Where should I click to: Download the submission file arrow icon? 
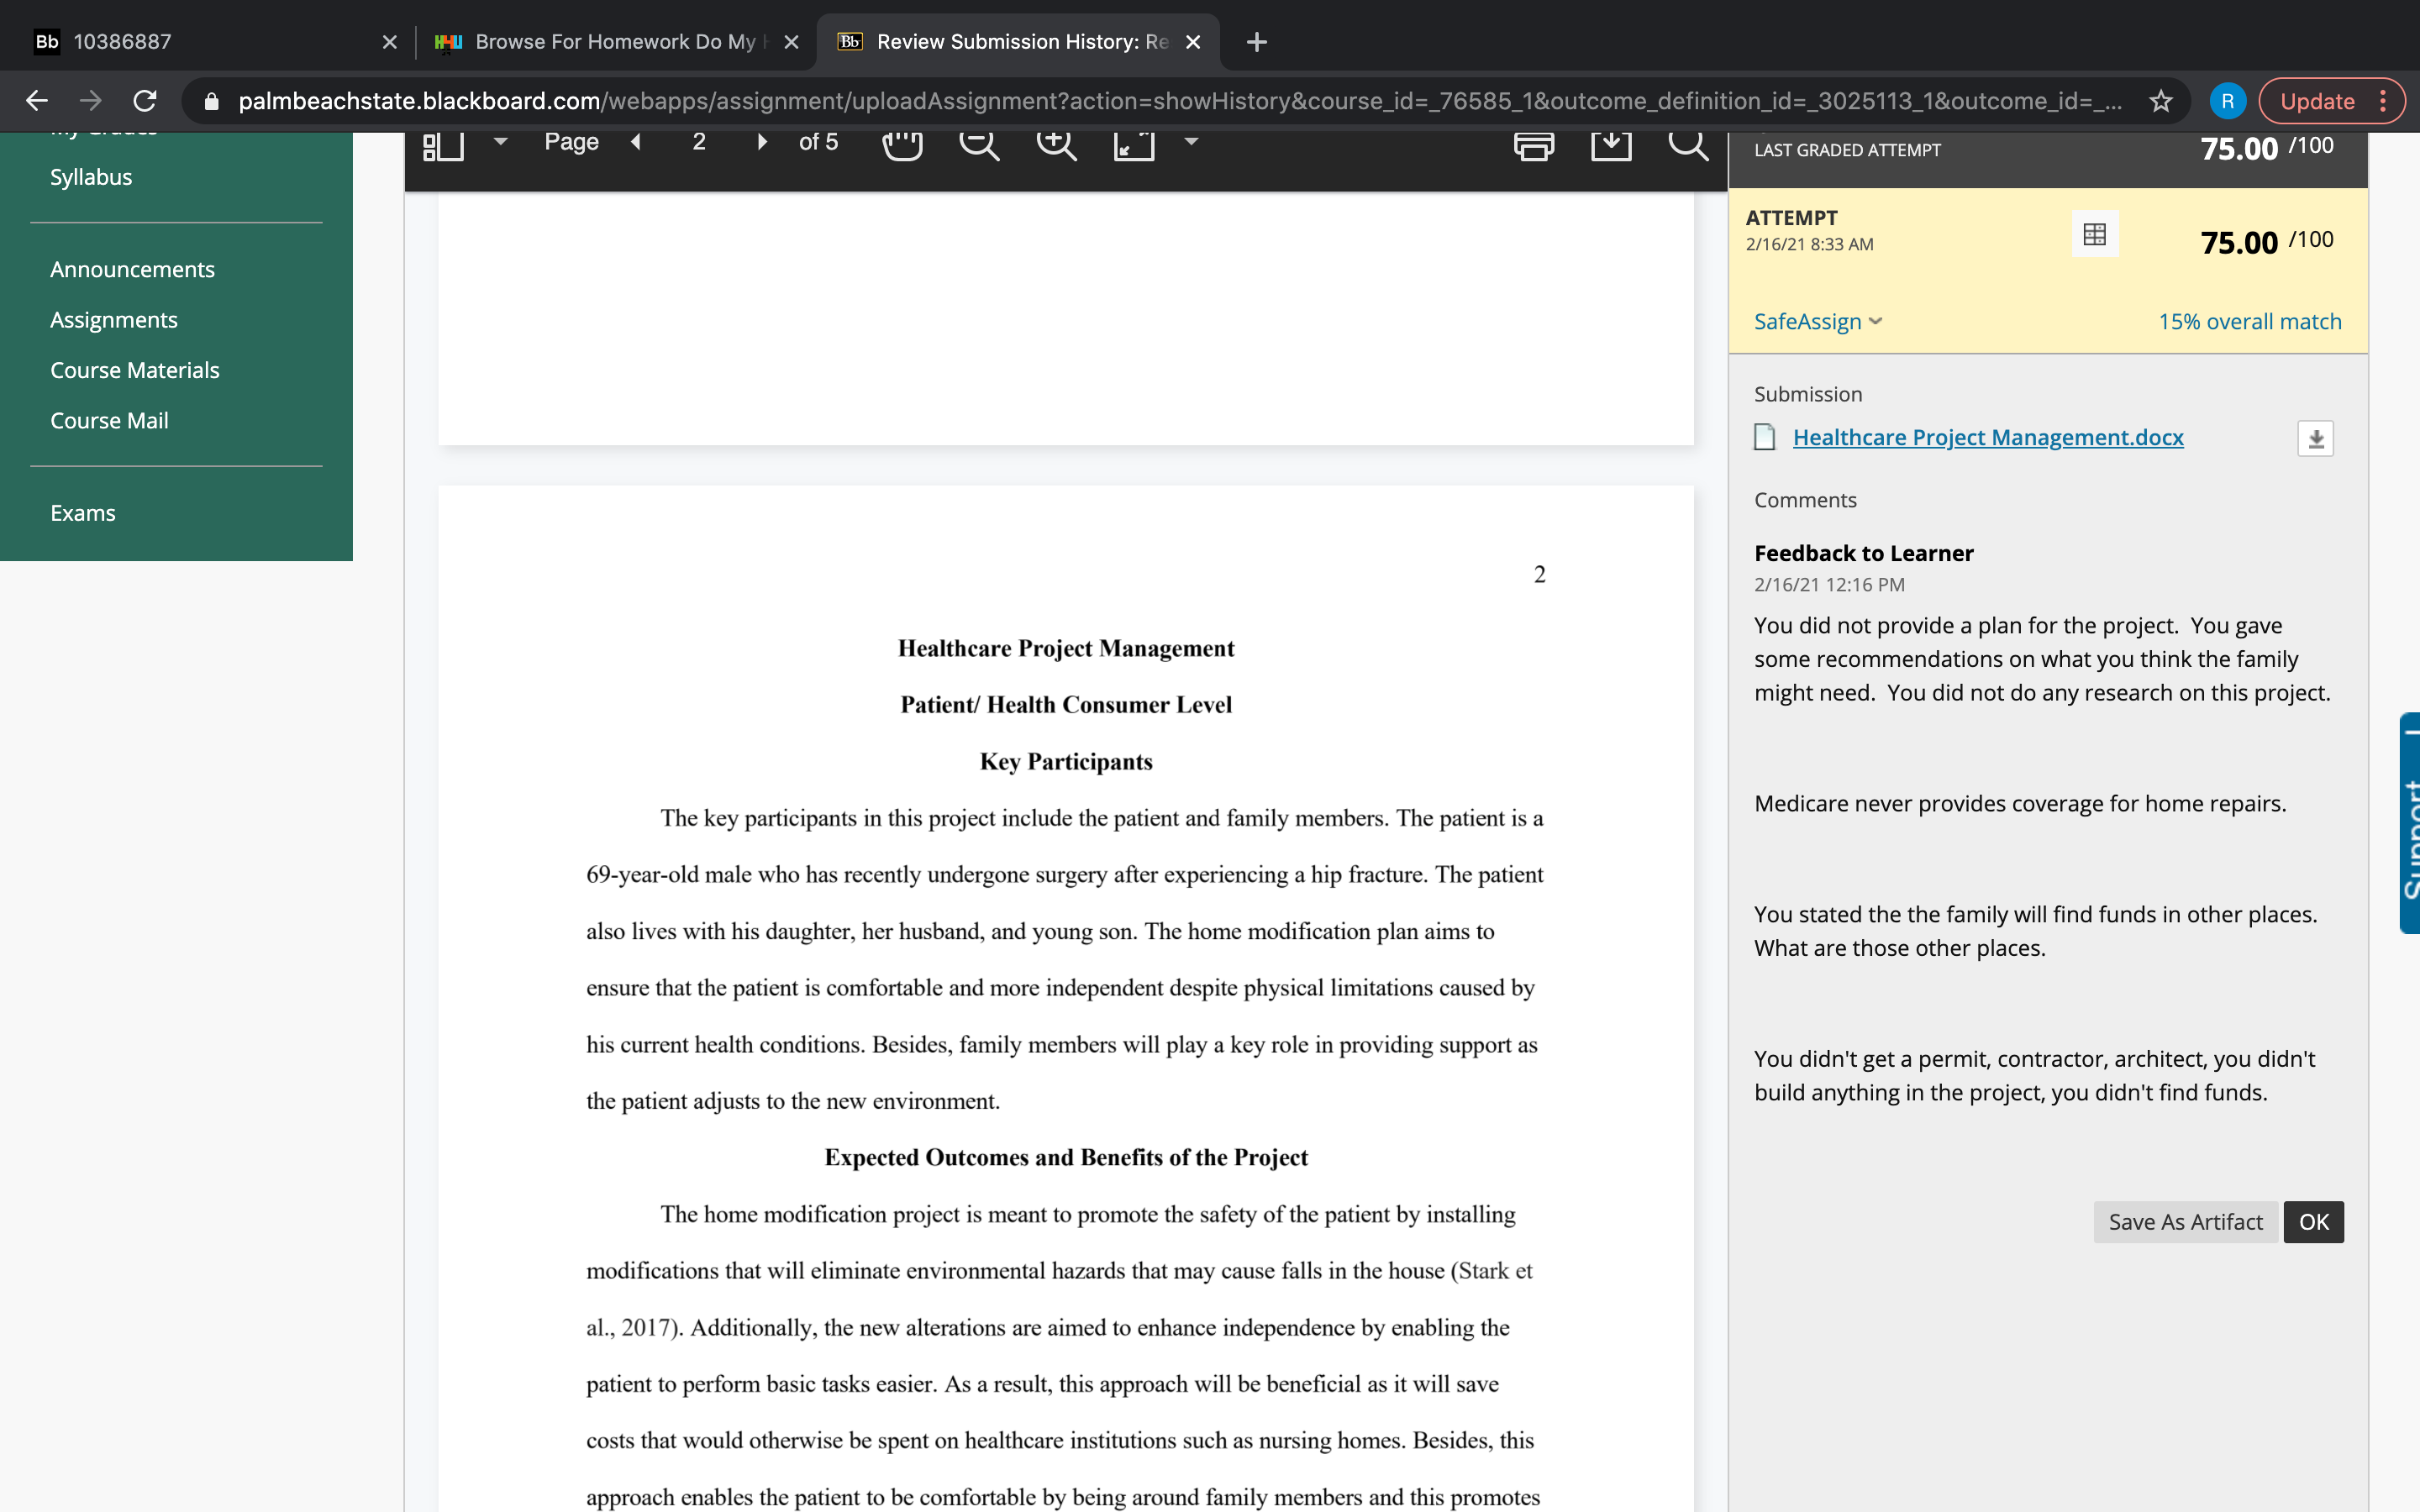tap(2315, 439)
